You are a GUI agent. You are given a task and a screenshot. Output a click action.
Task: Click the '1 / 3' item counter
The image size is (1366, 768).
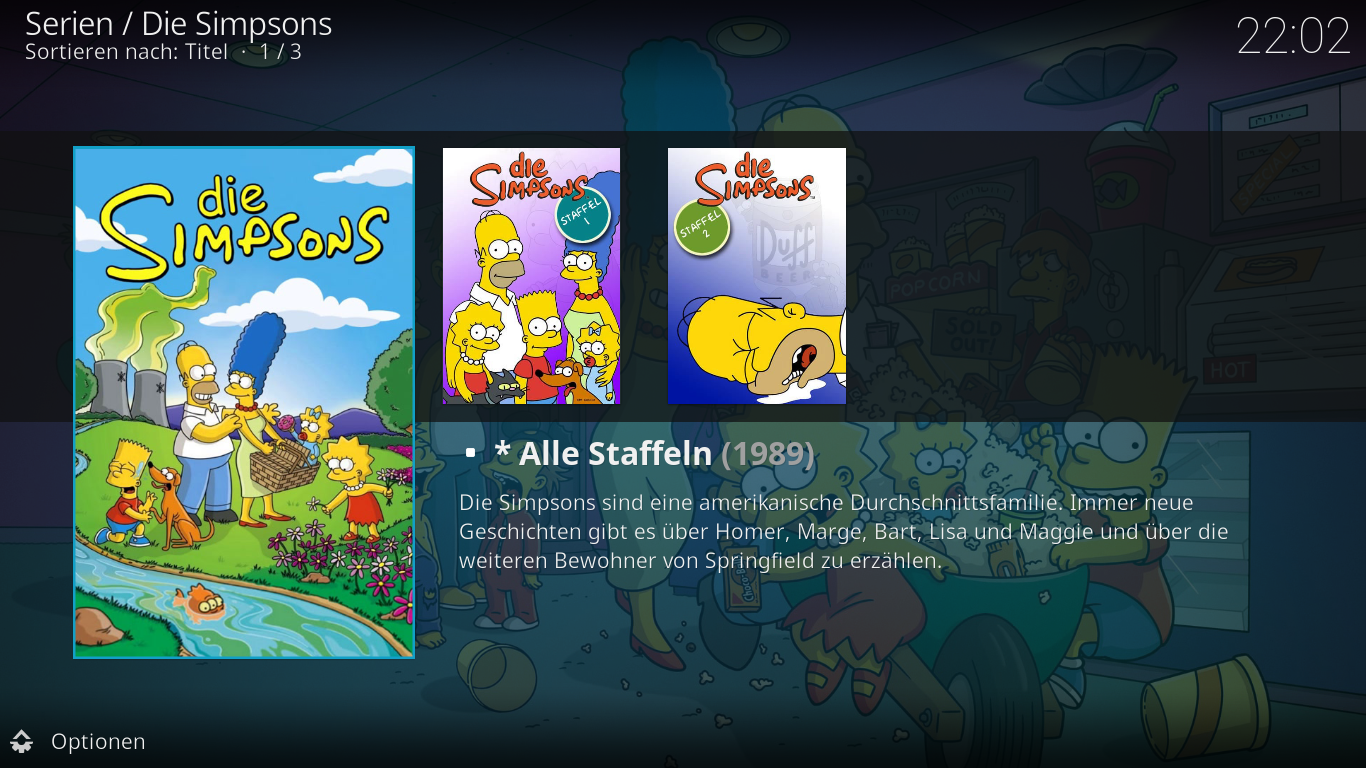pos(280,52)
